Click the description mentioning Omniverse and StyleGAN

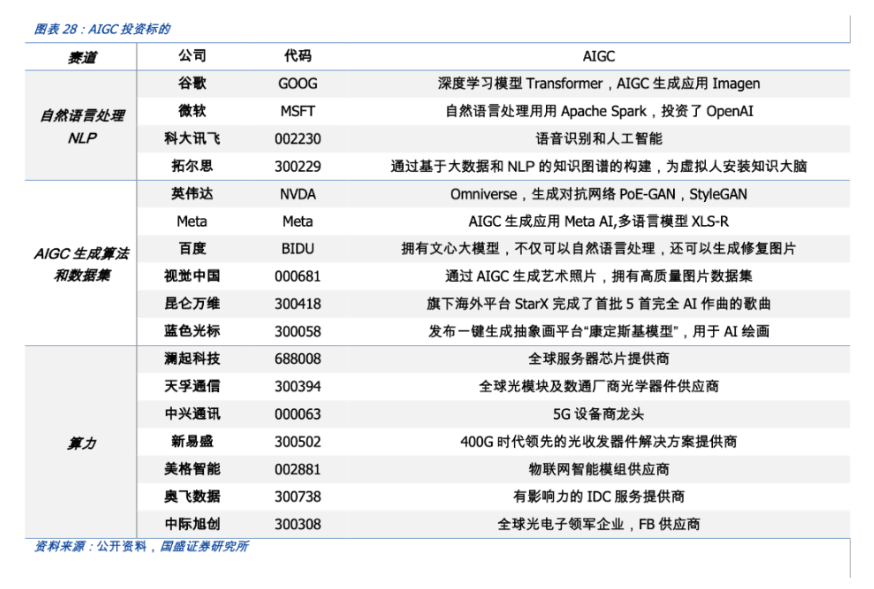click(x=599, y=194)
